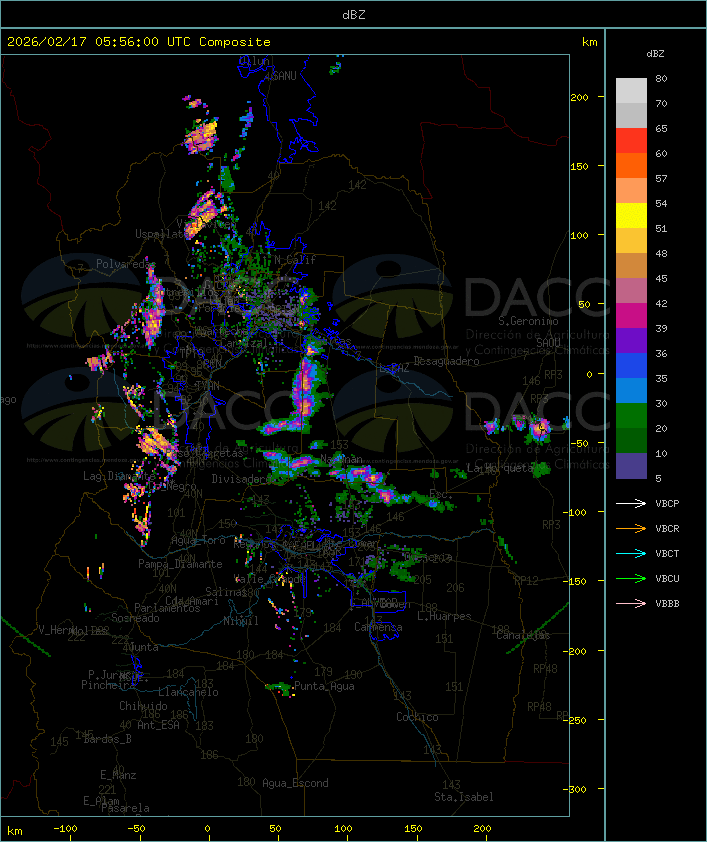Click the 'VBCR' legend label
This screenshot has width=707, height=842.
pos(667,528)
